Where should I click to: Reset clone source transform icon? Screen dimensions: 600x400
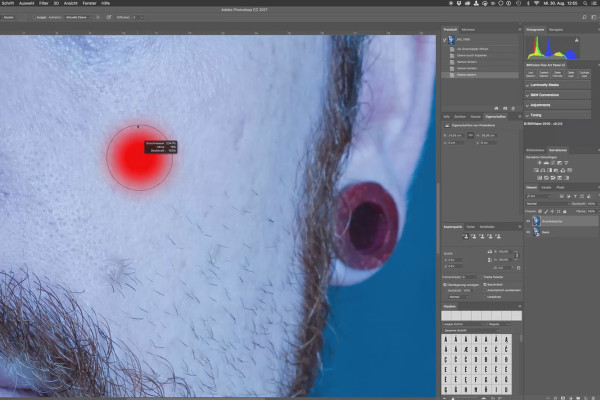(518, 268)
